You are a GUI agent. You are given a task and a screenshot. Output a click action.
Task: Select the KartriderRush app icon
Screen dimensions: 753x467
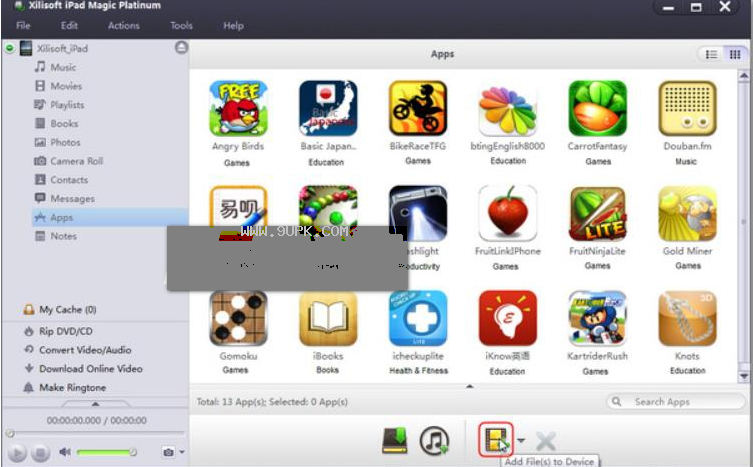(597, 318)
